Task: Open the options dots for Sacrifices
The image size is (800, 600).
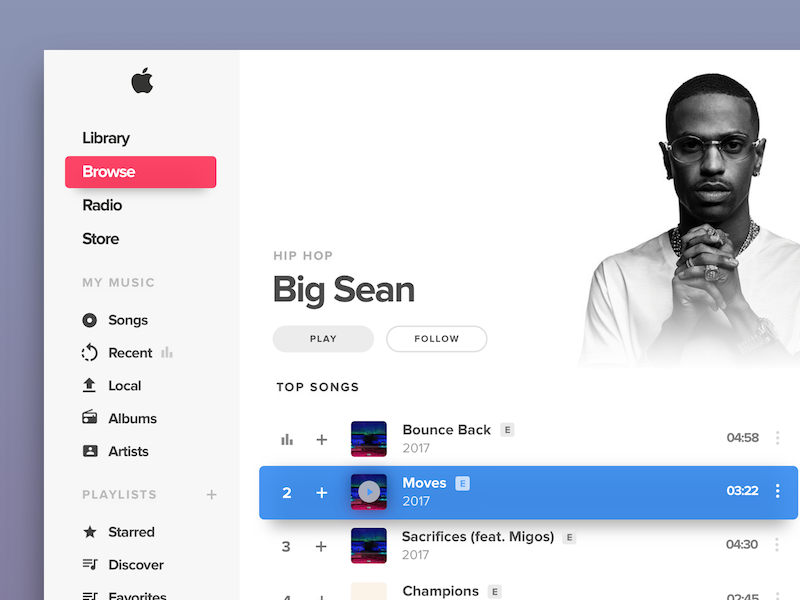Action: click(x=777, y=544)
